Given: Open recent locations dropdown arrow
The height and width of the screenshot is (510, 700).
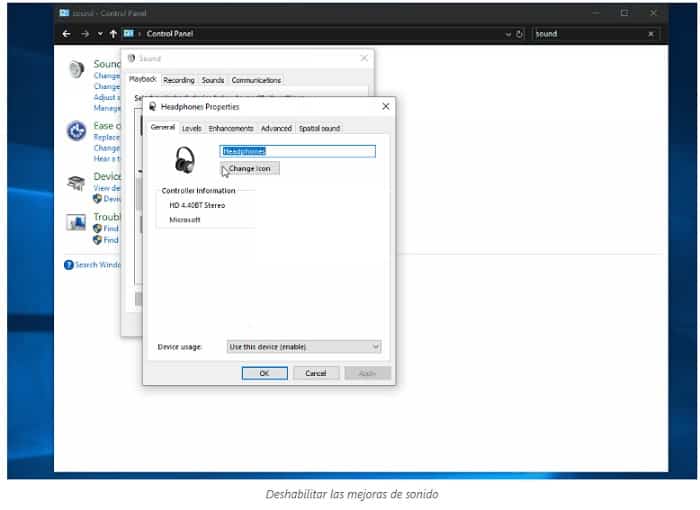Looking at the screenshot, I should [100, 34].
